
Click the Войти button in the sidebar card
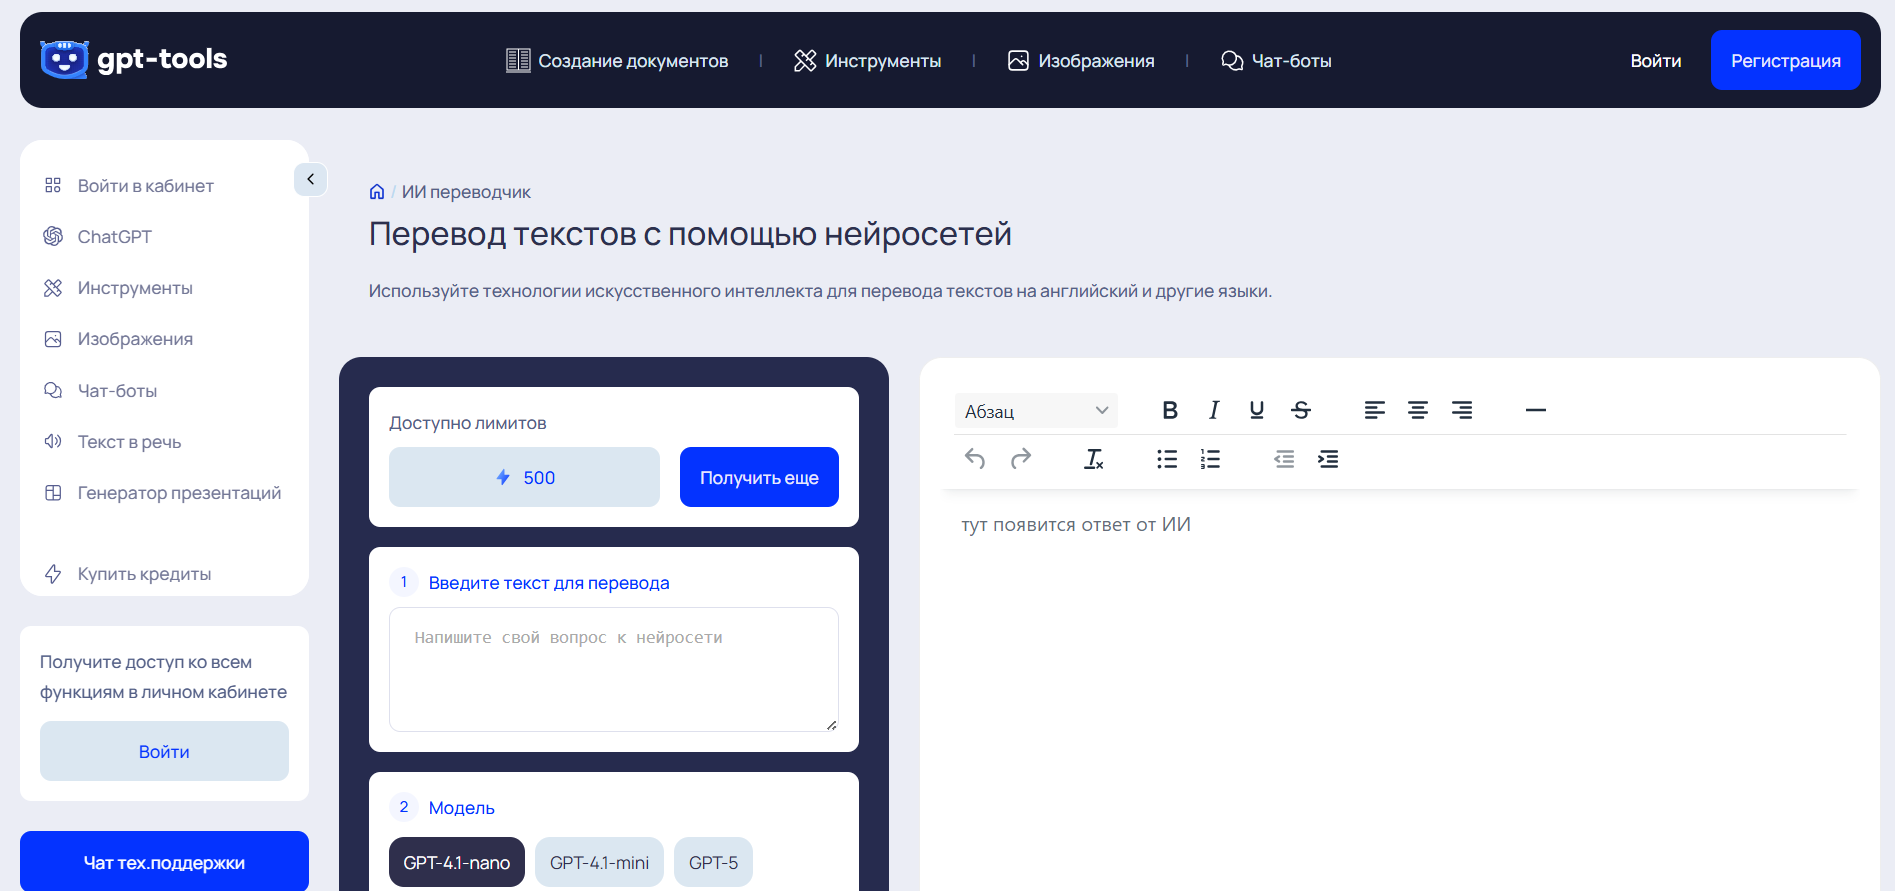(164, 751)
